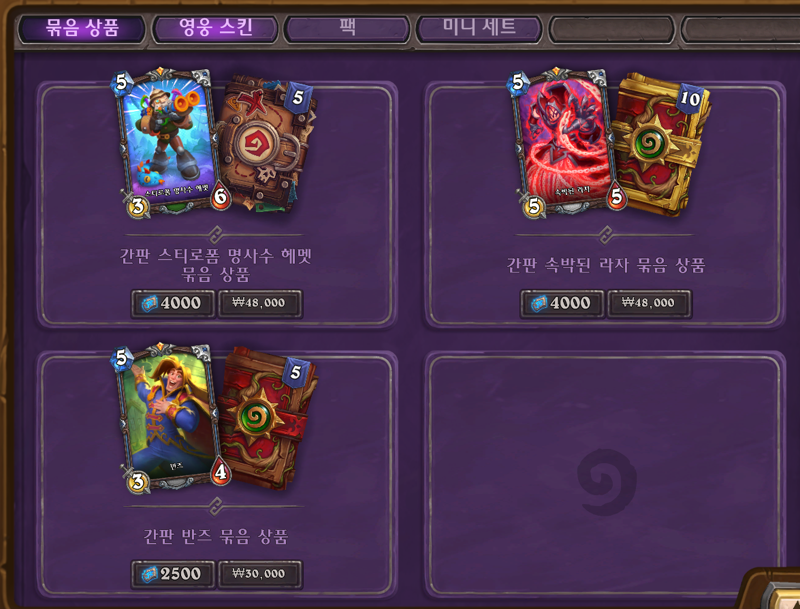
Task: Purchase 반즈 bundle for ₩30,000
Action: pyautogui.click(x=260, y=575)
